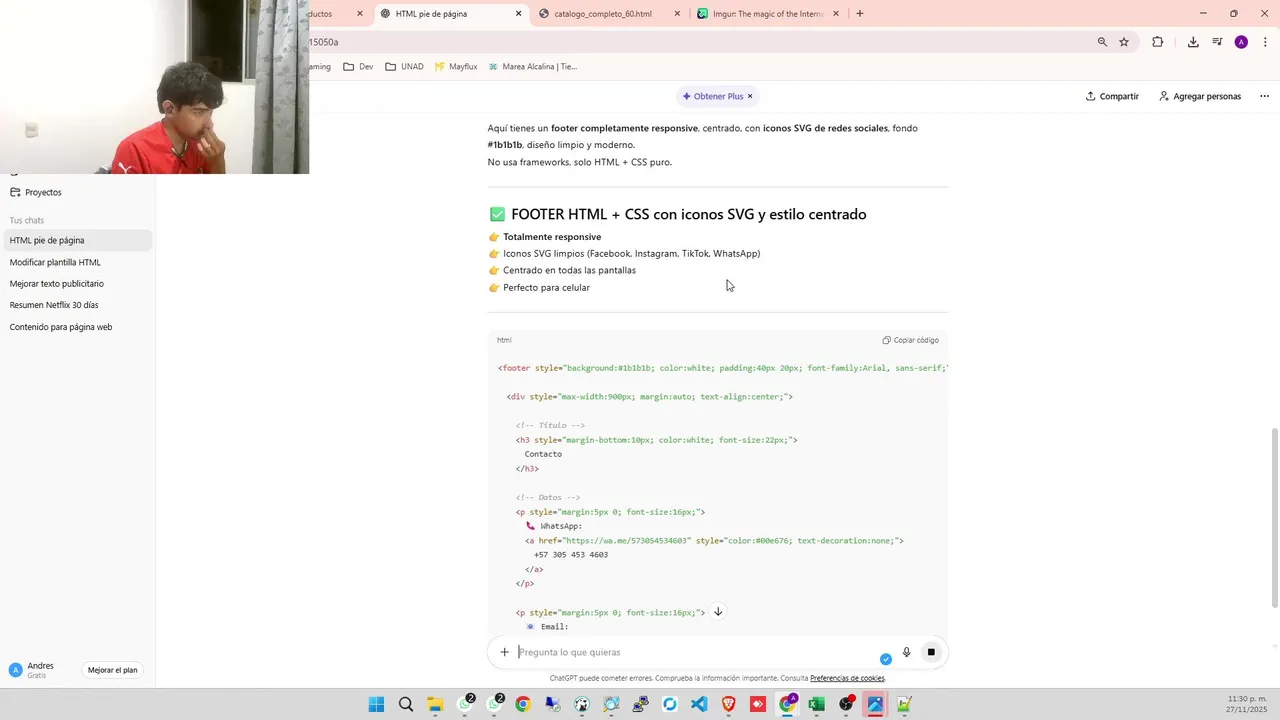Switch to the Imgur browser tab
1280x720 pixels.
[768, 14]
